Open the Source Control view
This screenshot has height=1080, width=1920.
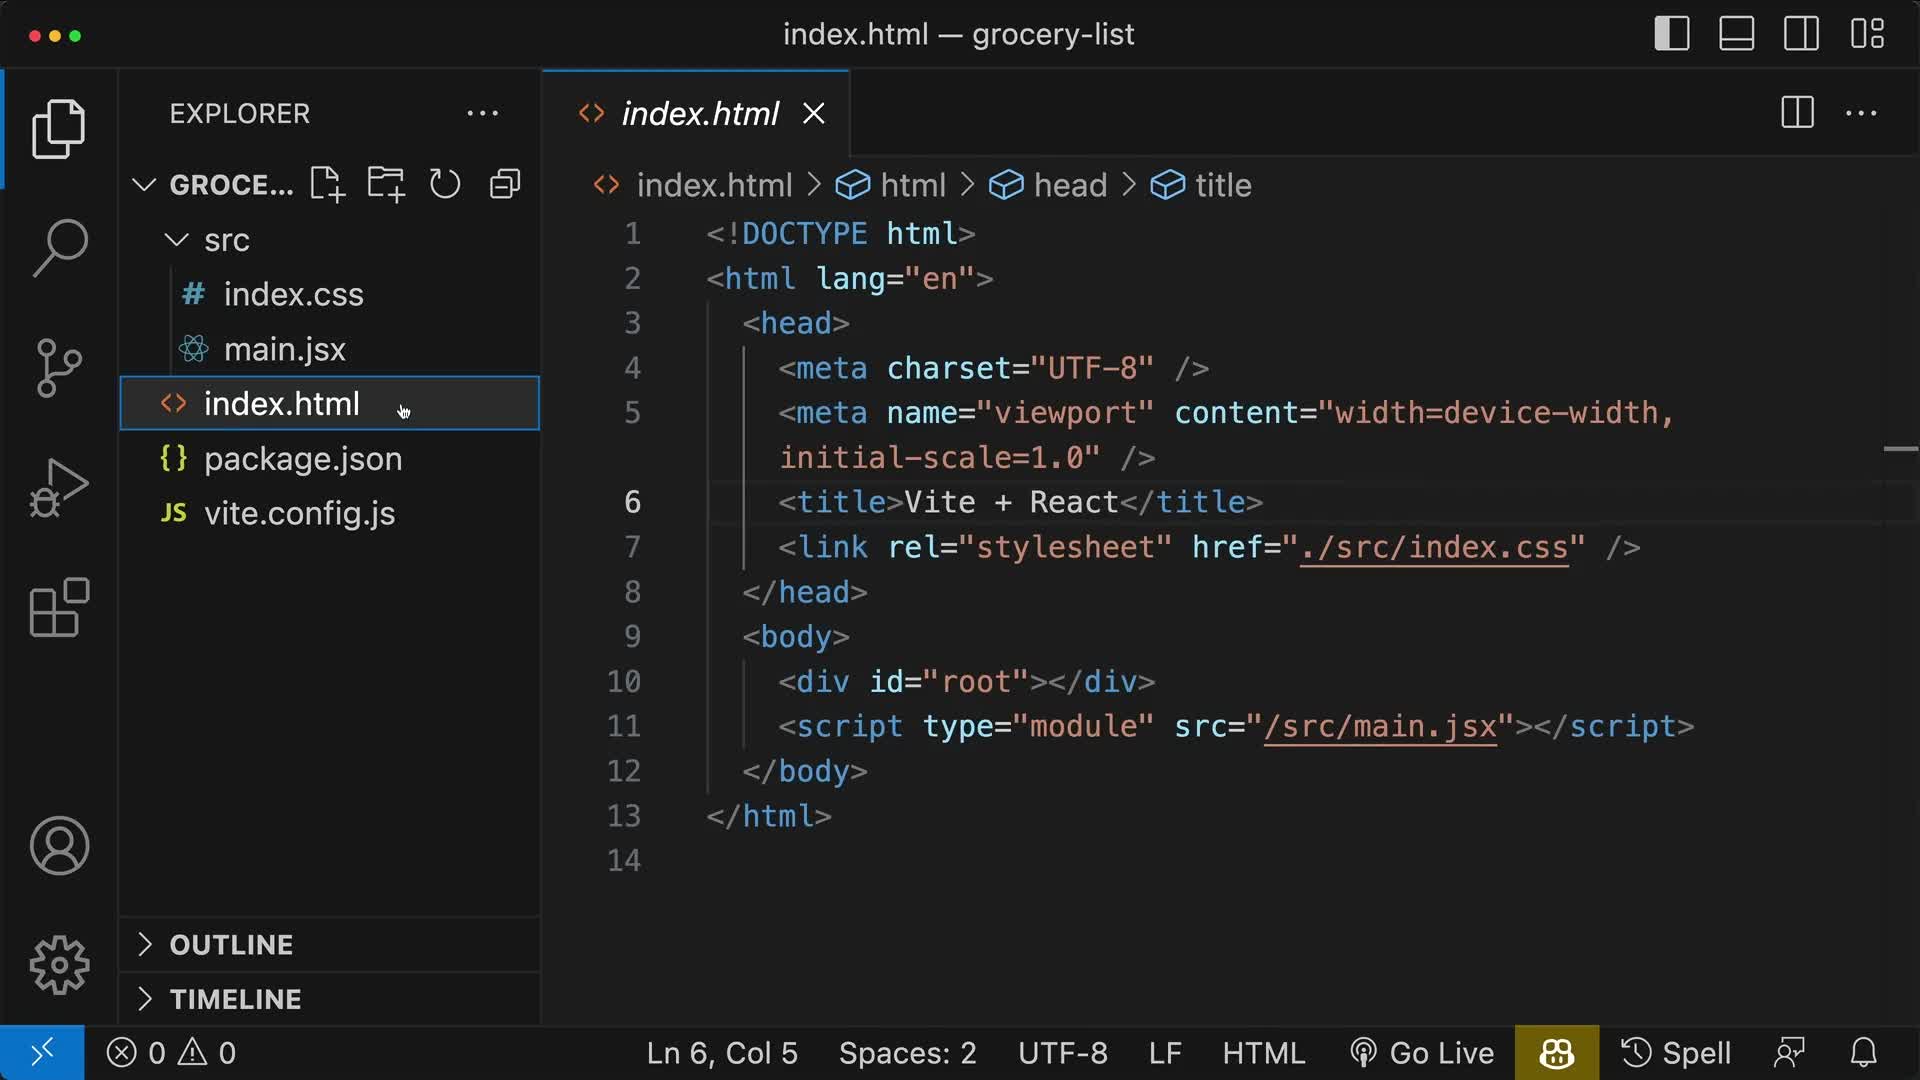60,367
